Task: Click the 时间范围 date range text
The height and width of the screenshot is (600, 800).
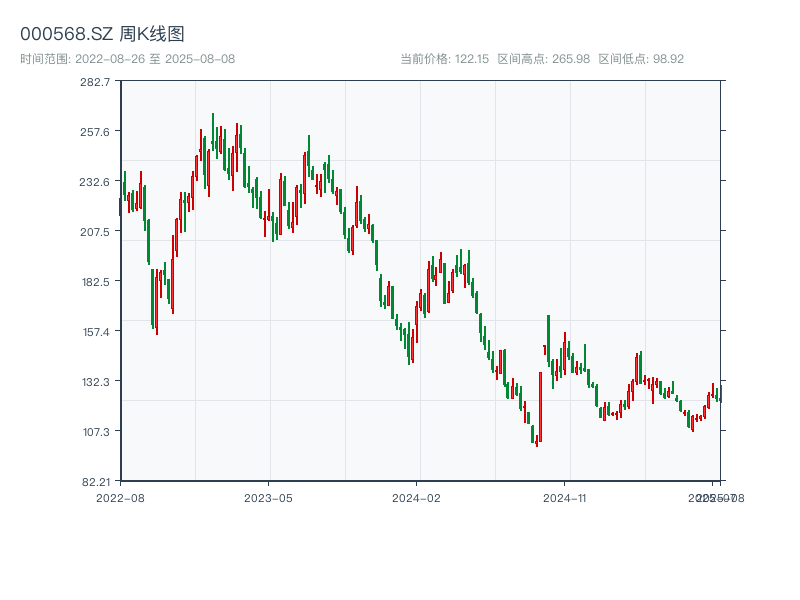Action: click(128, 59)
